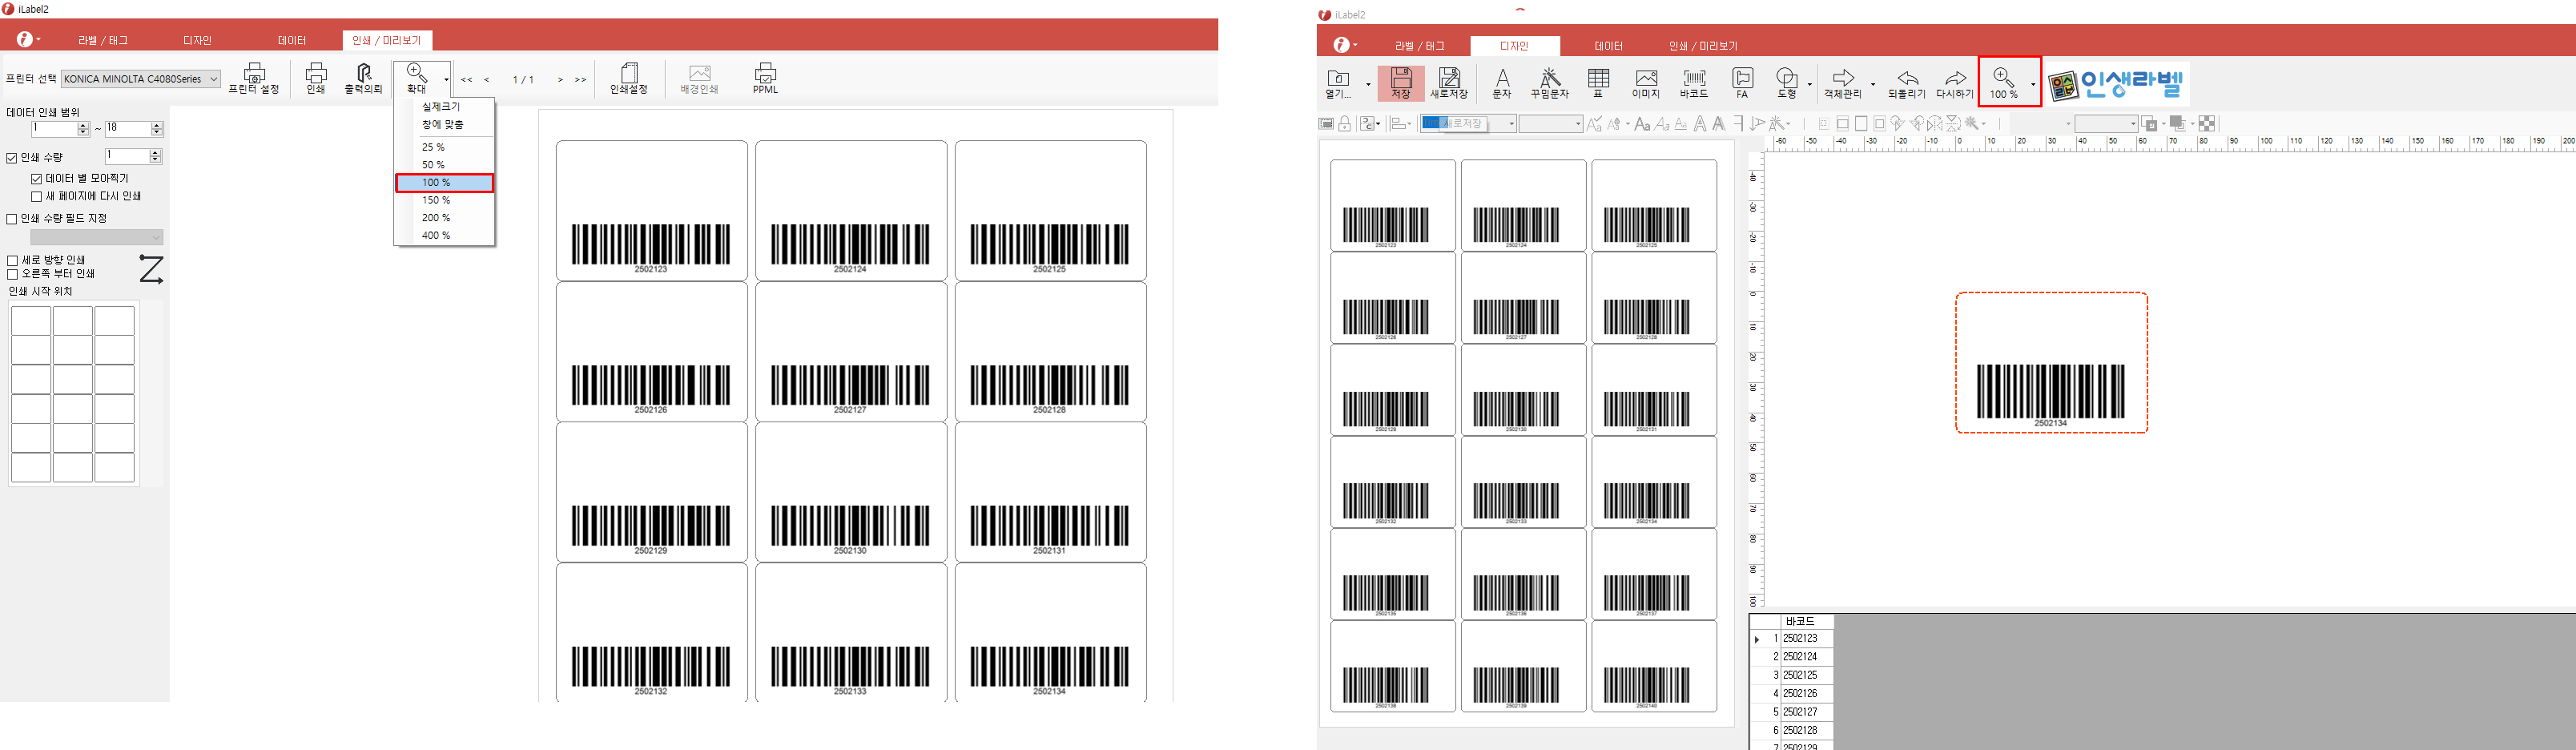The height and width of the screenshot is (750, 2576).
Task: Open 인쇄 / 미리보기 tab in design window
Action: (x=1703, y=47)
